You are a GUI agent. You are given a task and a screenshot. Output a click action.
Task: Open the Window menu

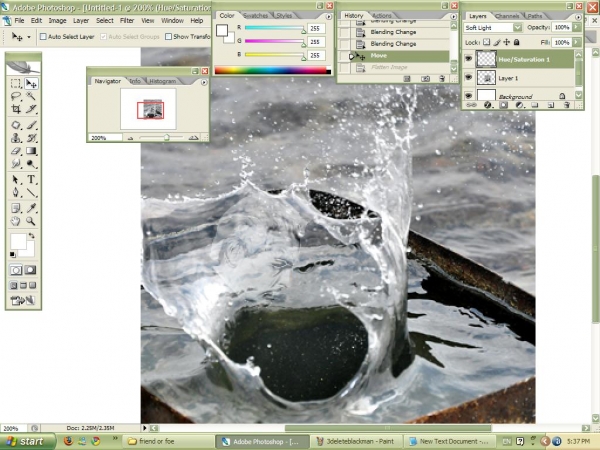tap(172, 21)
